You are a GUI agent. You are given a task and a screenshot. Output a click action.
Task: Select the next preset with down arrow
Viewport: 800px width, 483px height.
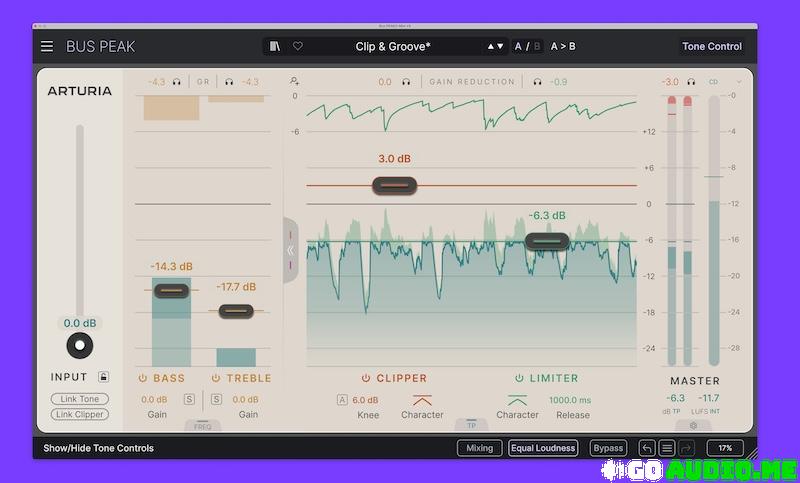tap(501, 46)
